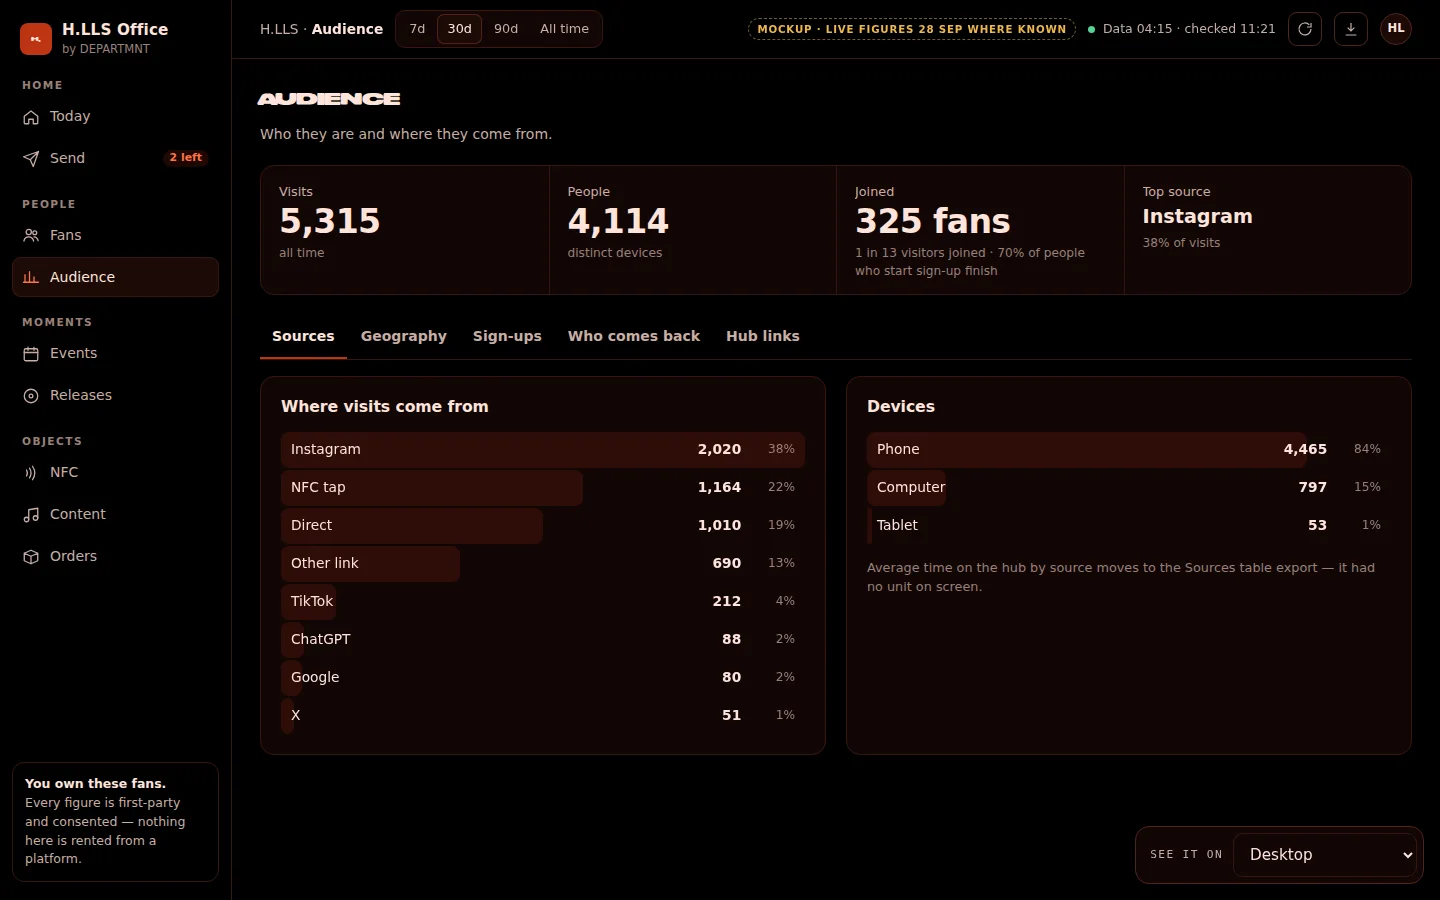1440x900 pixels.
Task: Open the Who comes back tab
Action: coord(634,337)
